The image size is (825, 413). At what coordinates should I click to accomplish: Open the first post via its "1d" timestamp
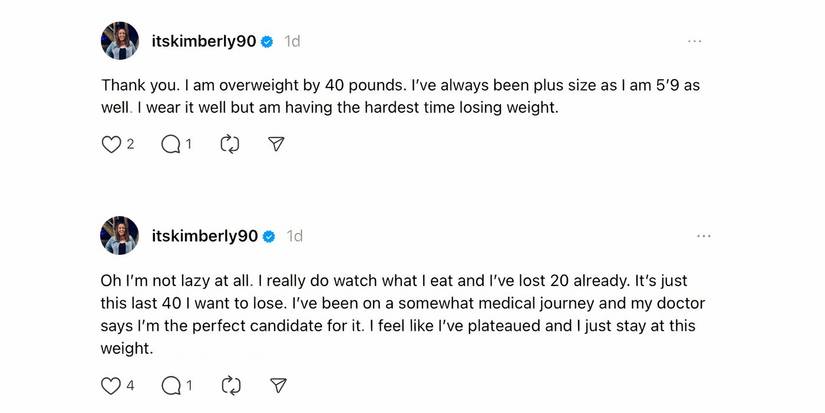click(x=292, y=42)
